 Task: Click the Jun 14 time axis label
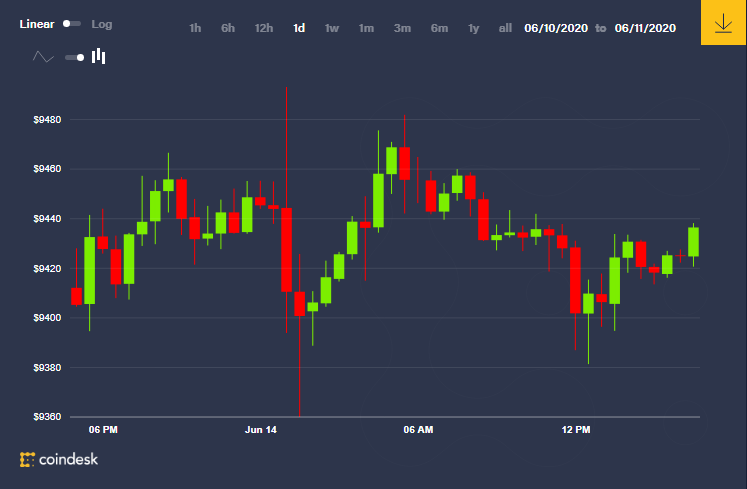[261, 429]
